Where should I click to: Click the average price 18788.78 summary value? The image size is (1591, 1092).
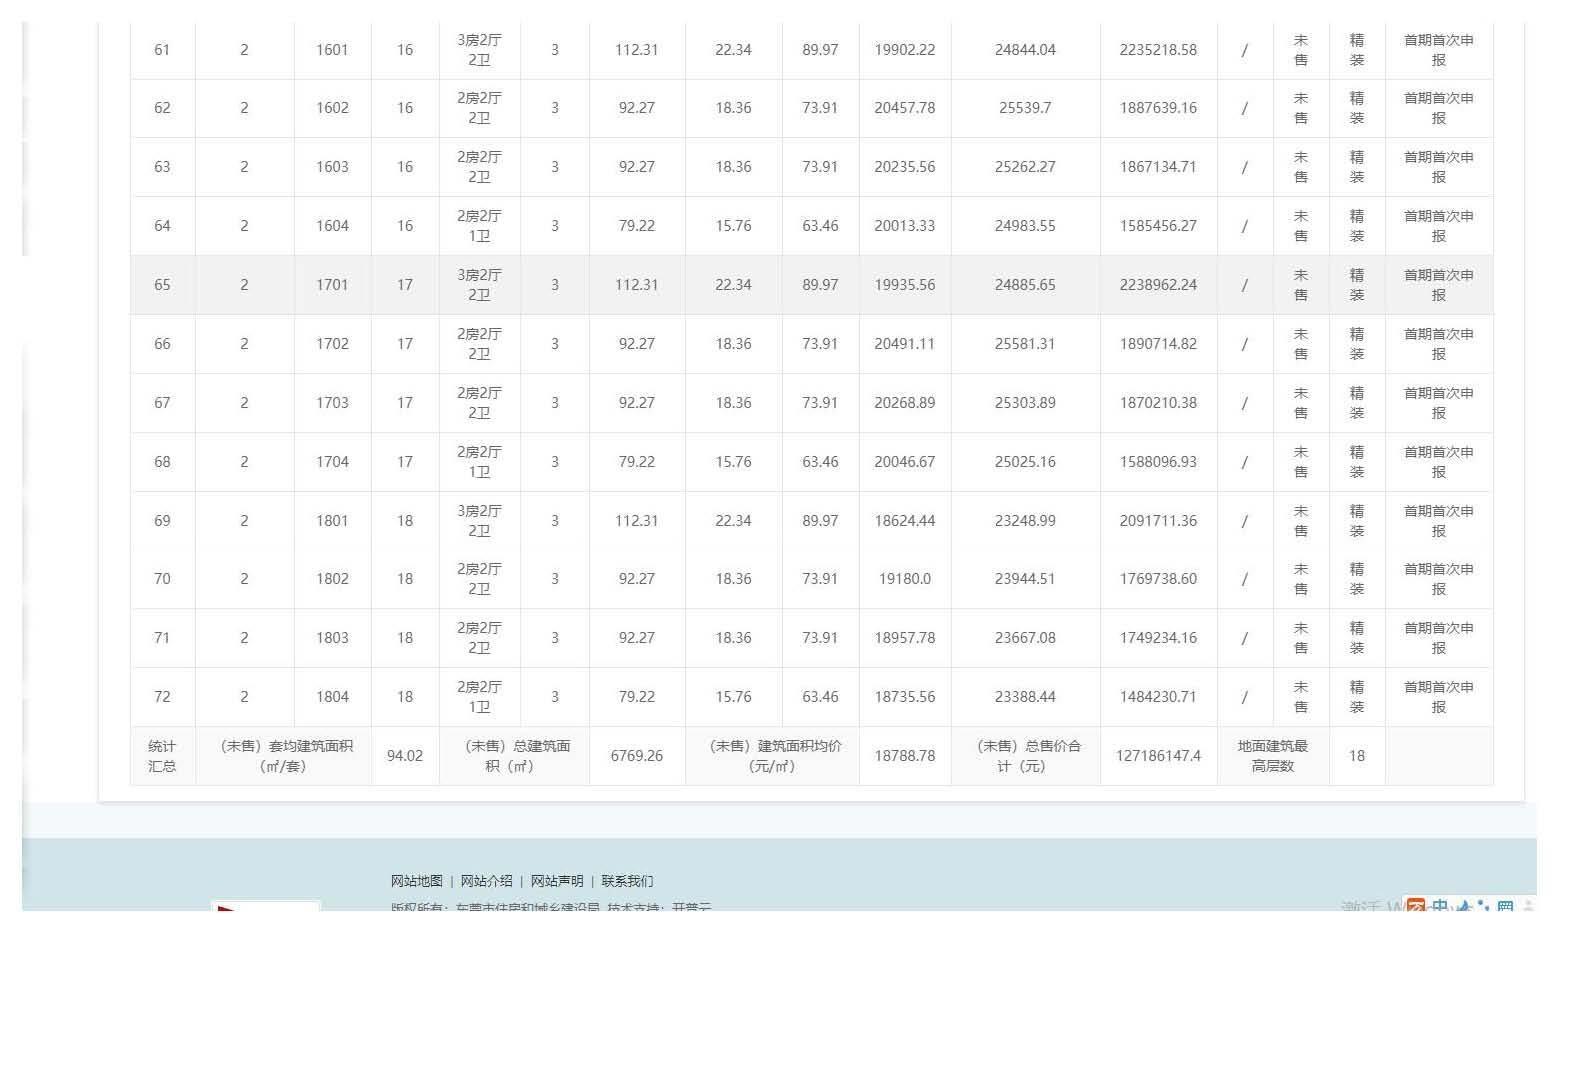tap(904, 756)
